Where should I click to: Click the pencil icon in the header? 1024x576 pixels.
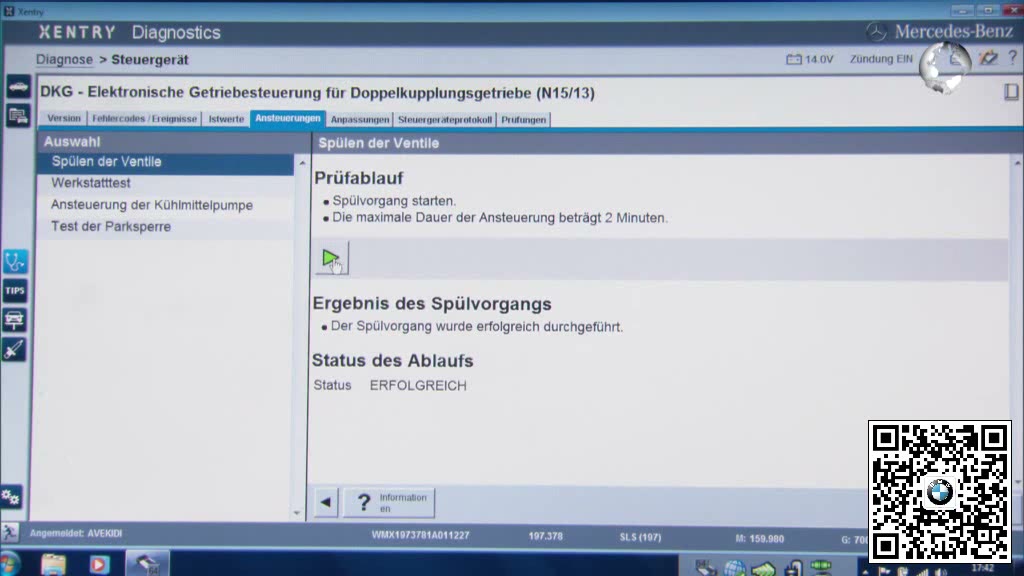tap(989, 57)
